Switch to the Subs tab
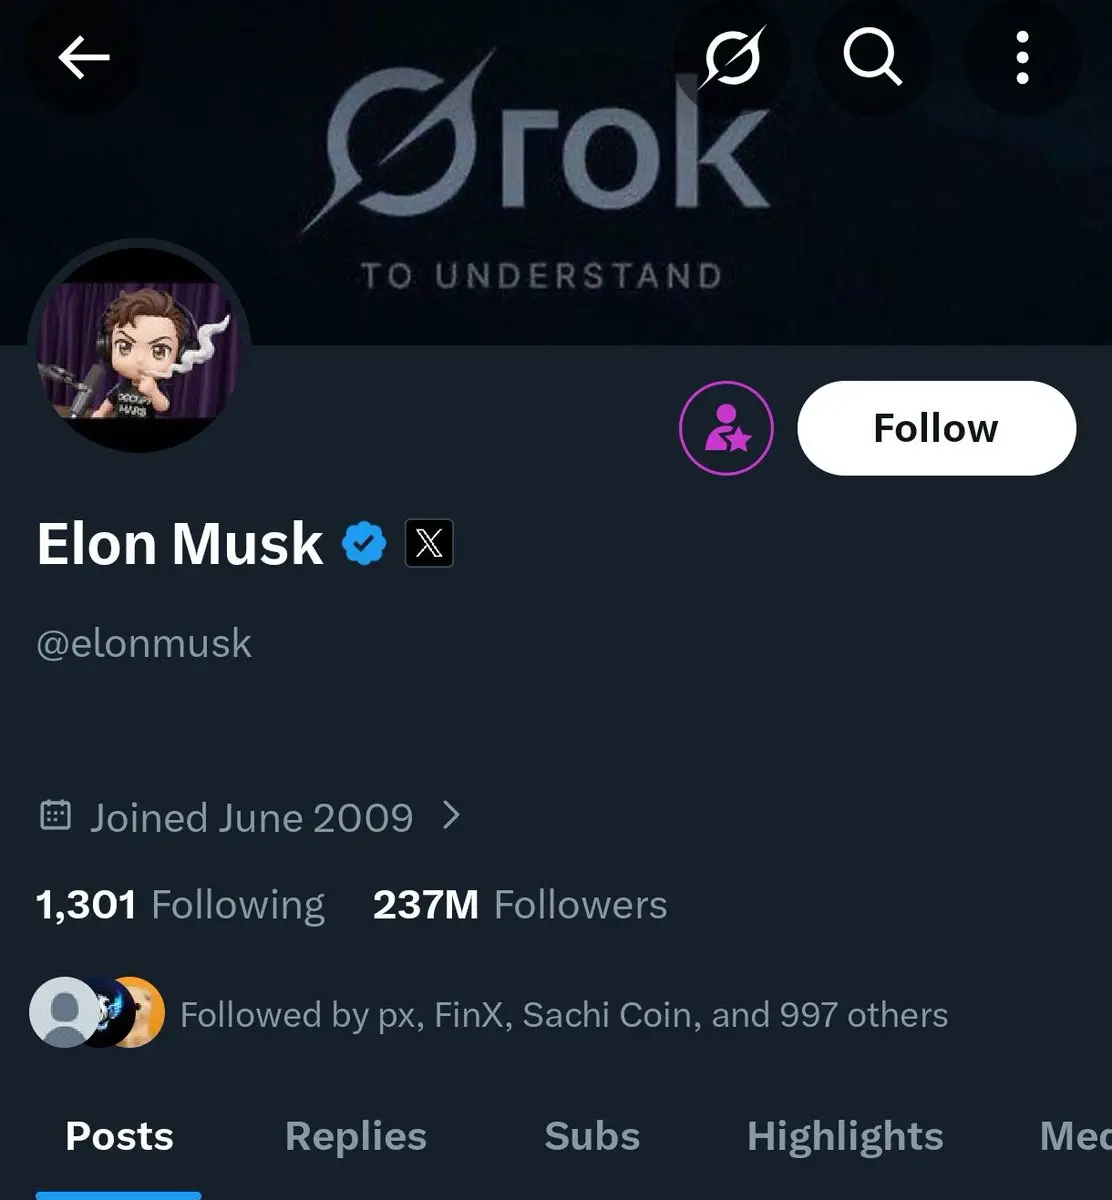 592,1137
